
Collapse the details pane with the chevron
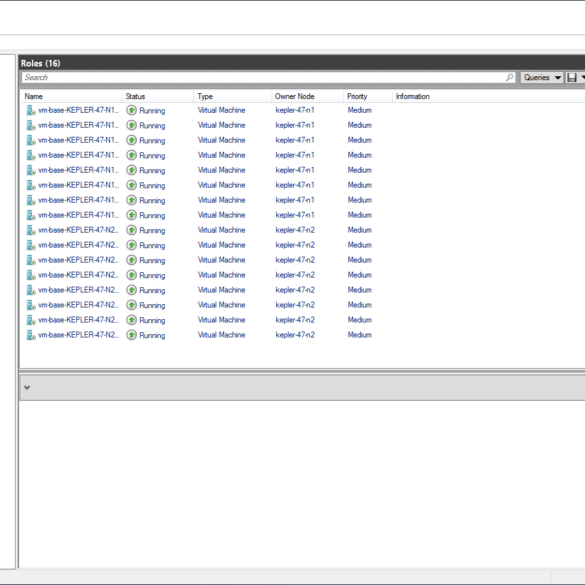click(x=27, y=388)
